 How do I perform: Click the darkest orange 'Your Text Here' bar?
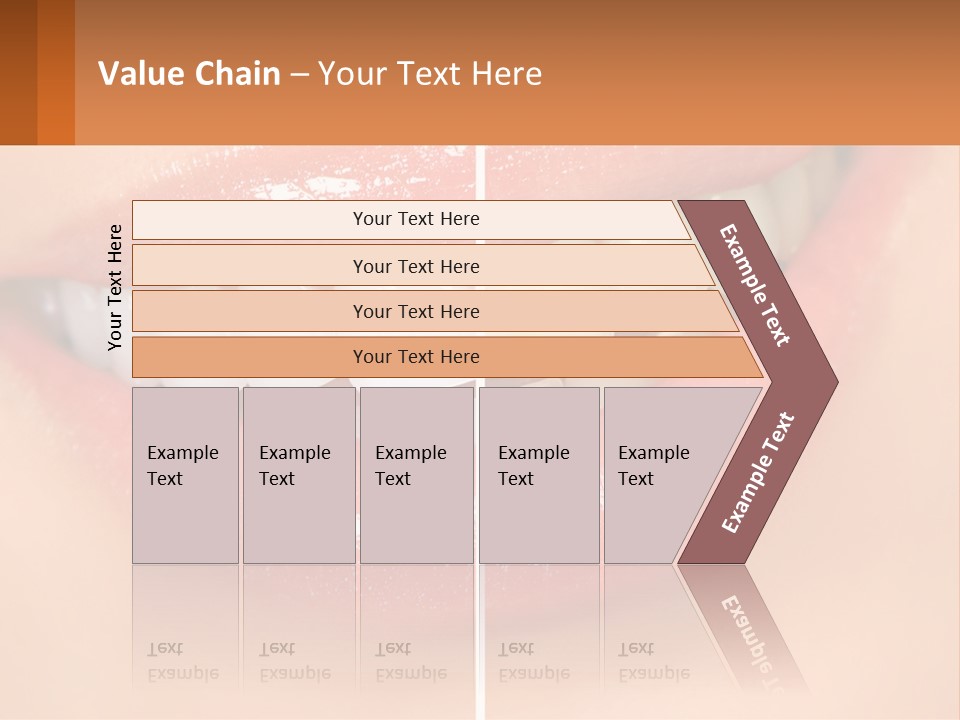[416, 357]
